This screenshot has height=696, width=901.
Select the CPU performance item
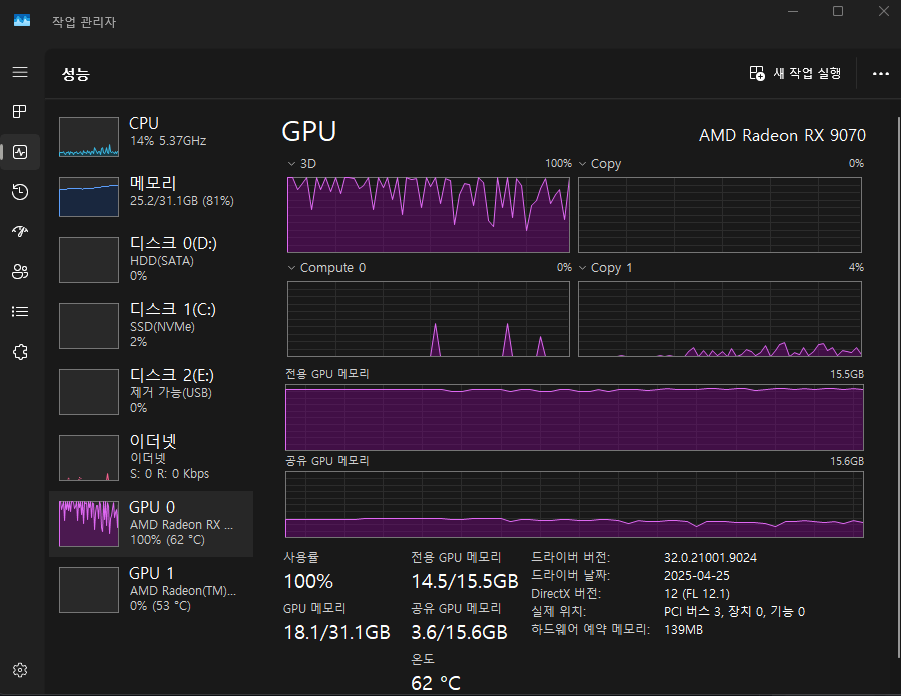coord(151,137)
